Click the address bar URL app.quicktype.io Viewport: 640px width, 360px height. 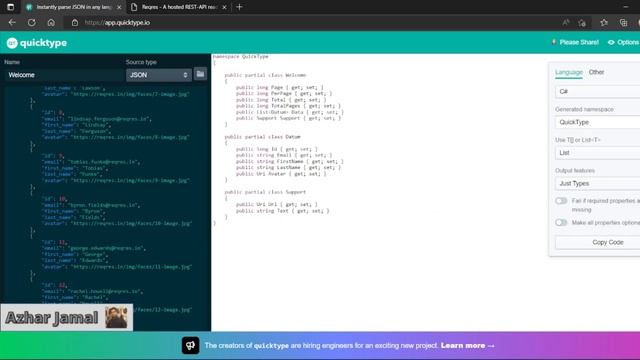tap(117, 23)
